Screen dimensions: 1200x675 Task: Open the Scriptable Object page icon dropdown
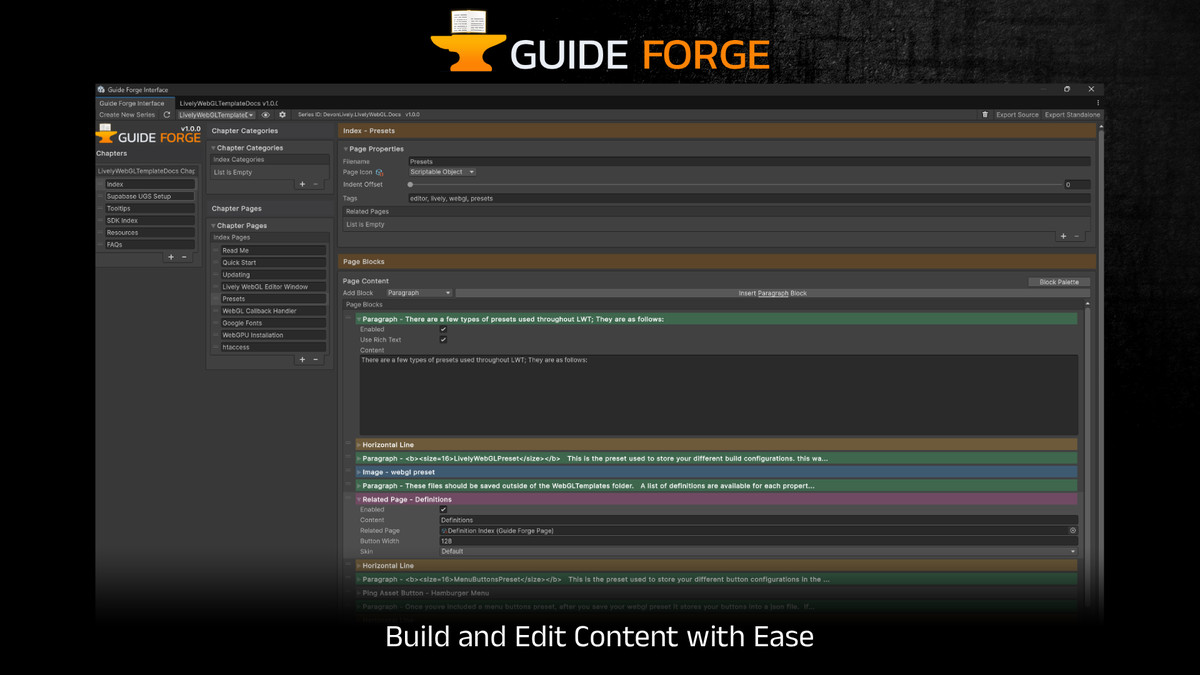tap(442, 172)
